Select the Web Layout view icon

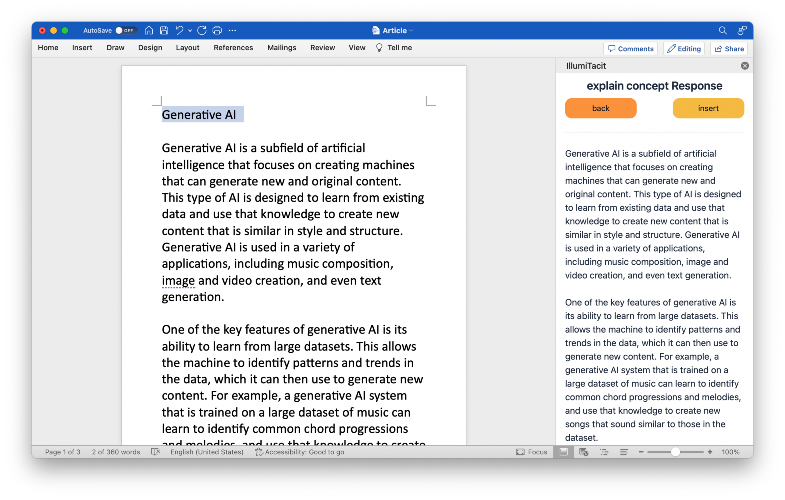(584, 452)
